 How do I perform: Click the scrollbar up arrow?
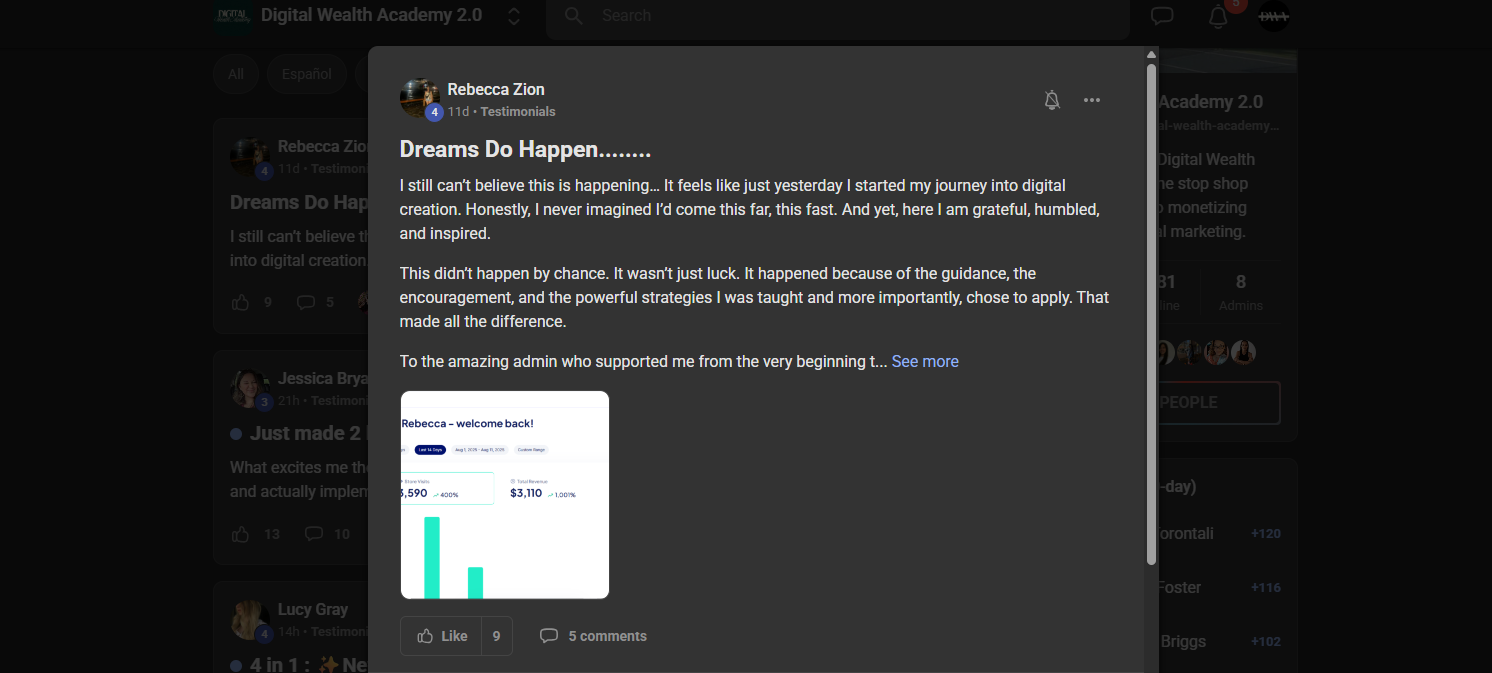click(x=1151, y=54)
